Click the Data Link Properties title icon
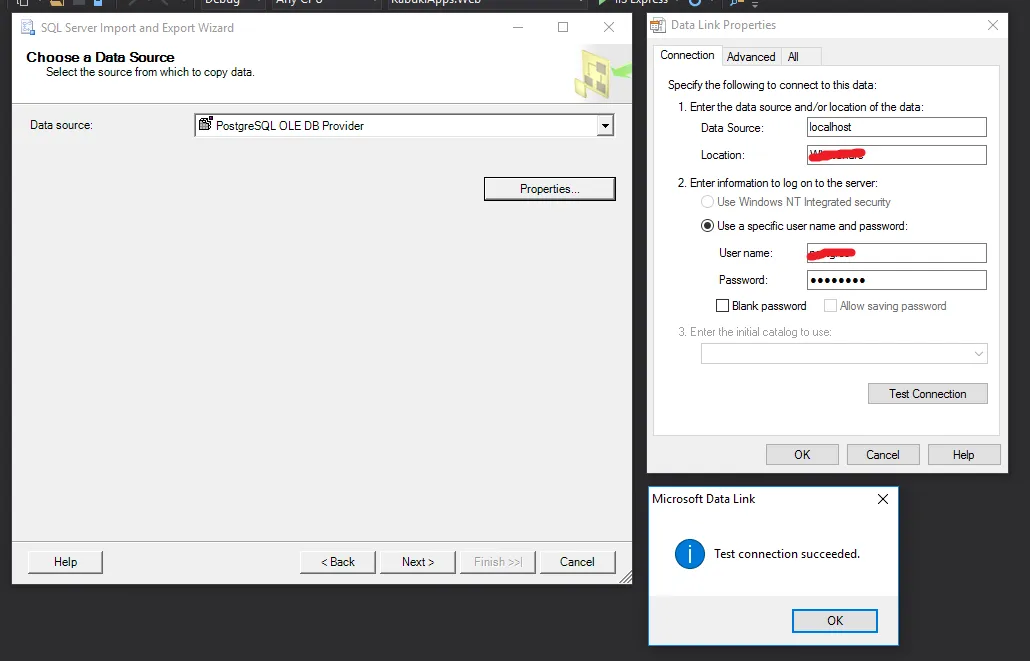 pyautogui.click(x=658, y=26)
